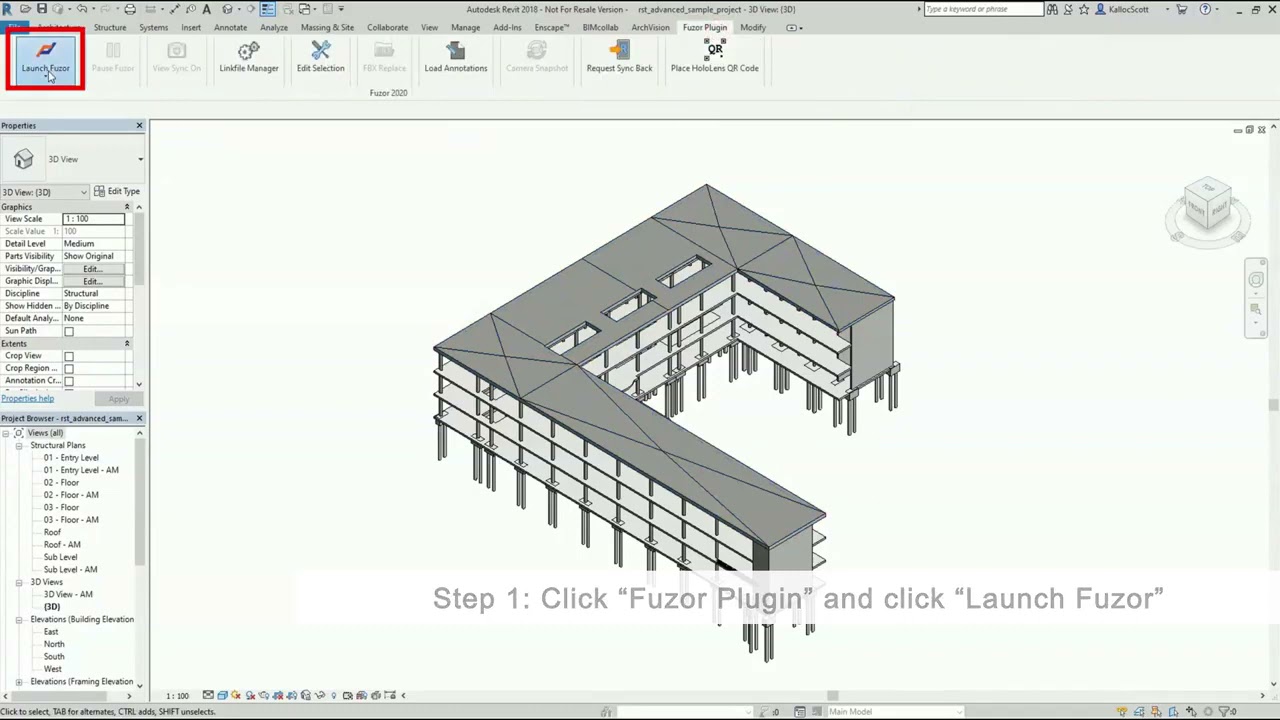Select the East elevation view
This screenshot has height=720, width=1280.
point(51,632)
